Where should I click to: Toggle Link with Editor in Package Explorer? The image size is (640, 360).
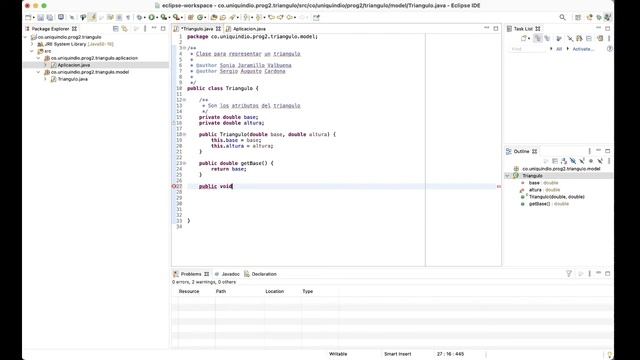tap(124, 29)
